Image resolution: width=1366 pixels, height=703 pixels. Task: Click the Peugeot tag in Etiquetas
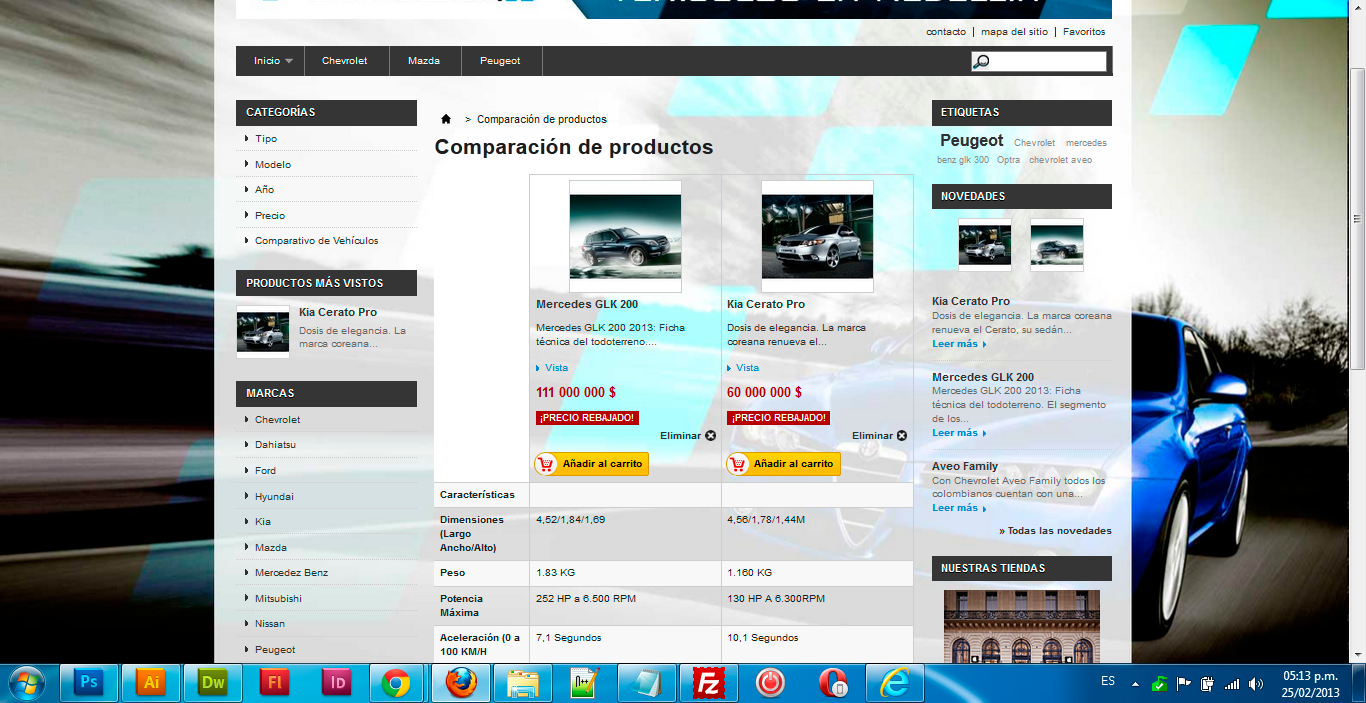(971, 141)
